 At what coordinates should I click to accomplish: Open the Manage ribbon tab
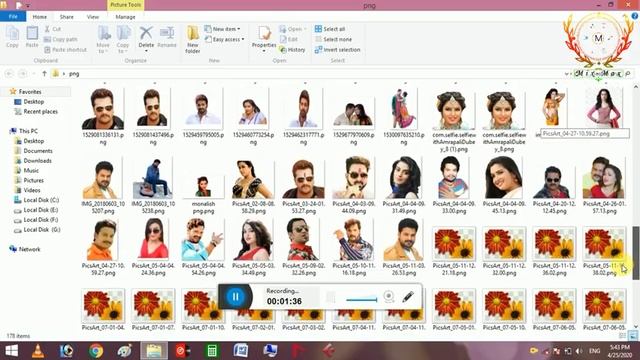coord(125,17)
